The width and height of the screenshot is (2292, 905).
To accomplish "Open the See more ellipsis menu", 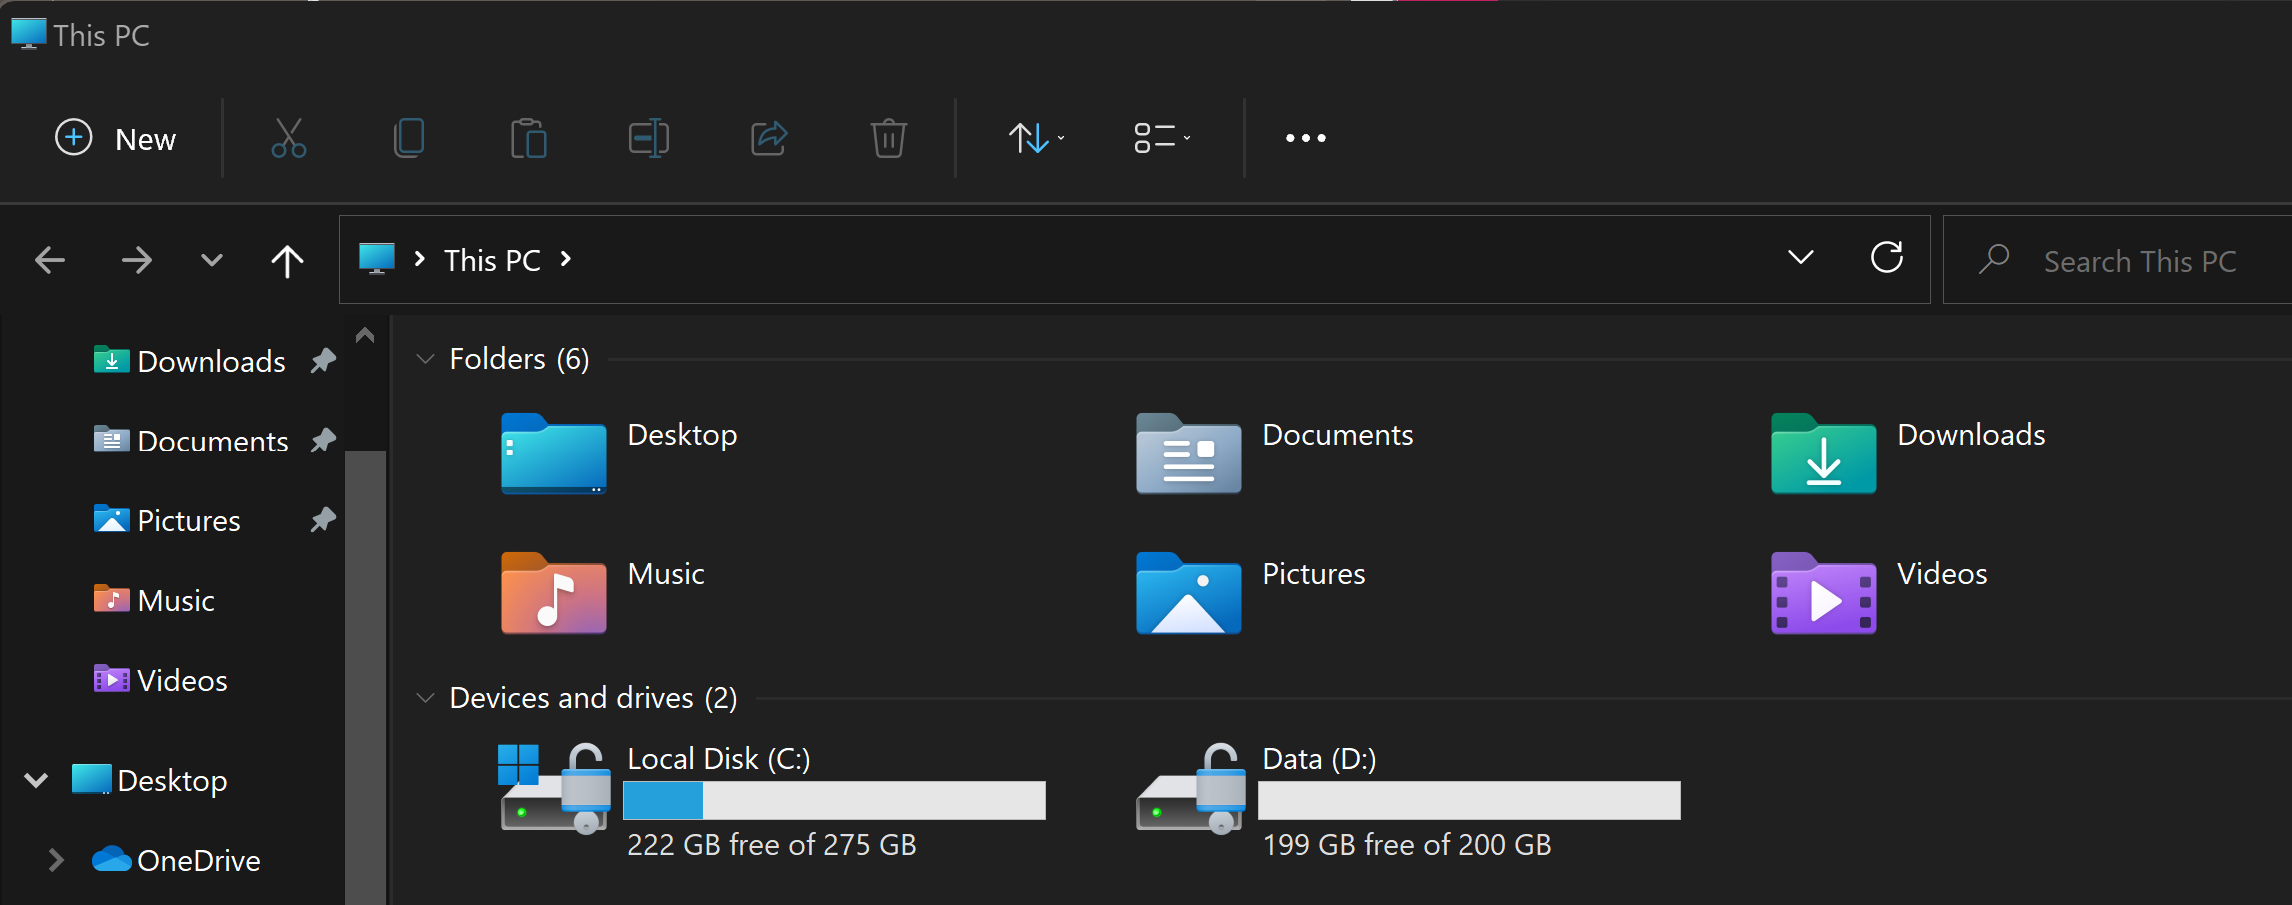I will (x=1306, y=138).
